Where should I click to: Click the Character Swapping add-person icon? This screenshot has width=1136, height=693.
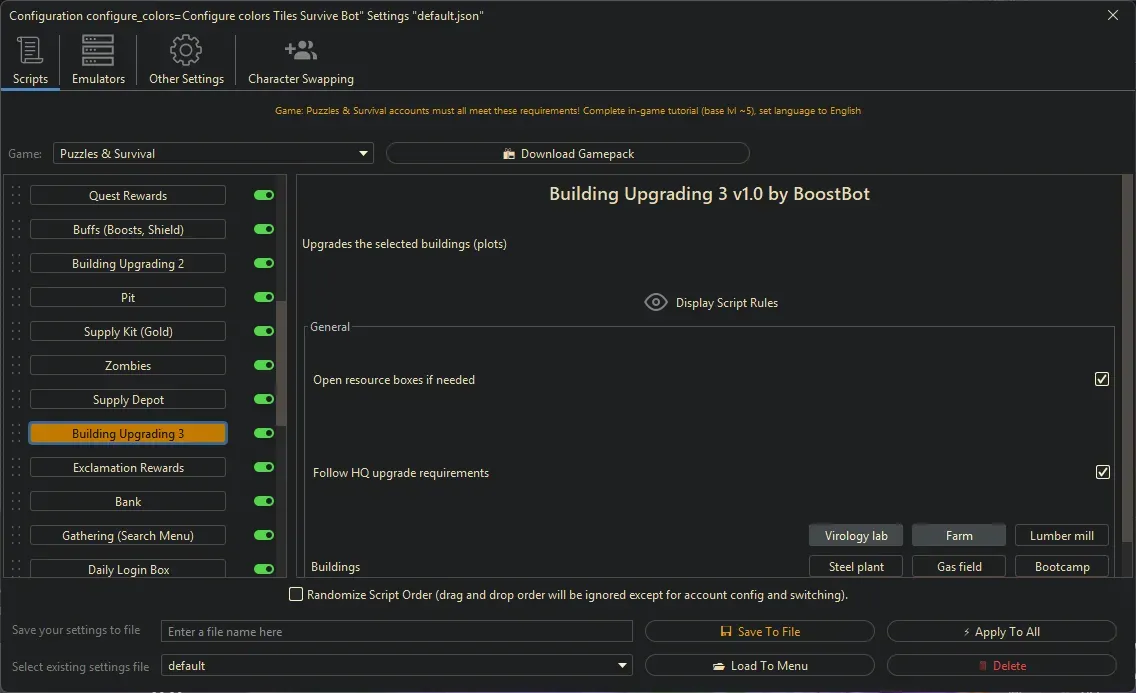click(300, 50)
